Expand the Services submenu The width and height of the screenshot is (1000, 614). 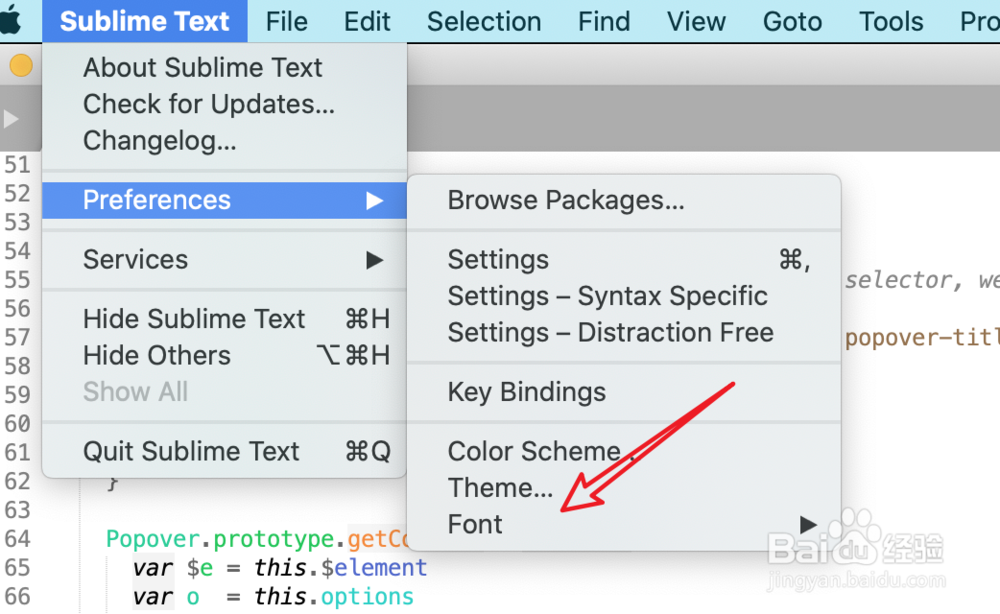[x=374, y=259]
